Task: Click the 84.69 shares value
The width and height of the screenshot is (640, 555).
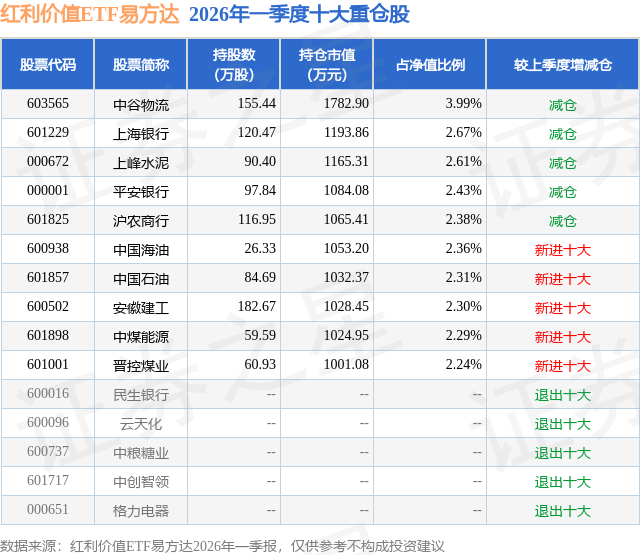Action: [260, 278]
